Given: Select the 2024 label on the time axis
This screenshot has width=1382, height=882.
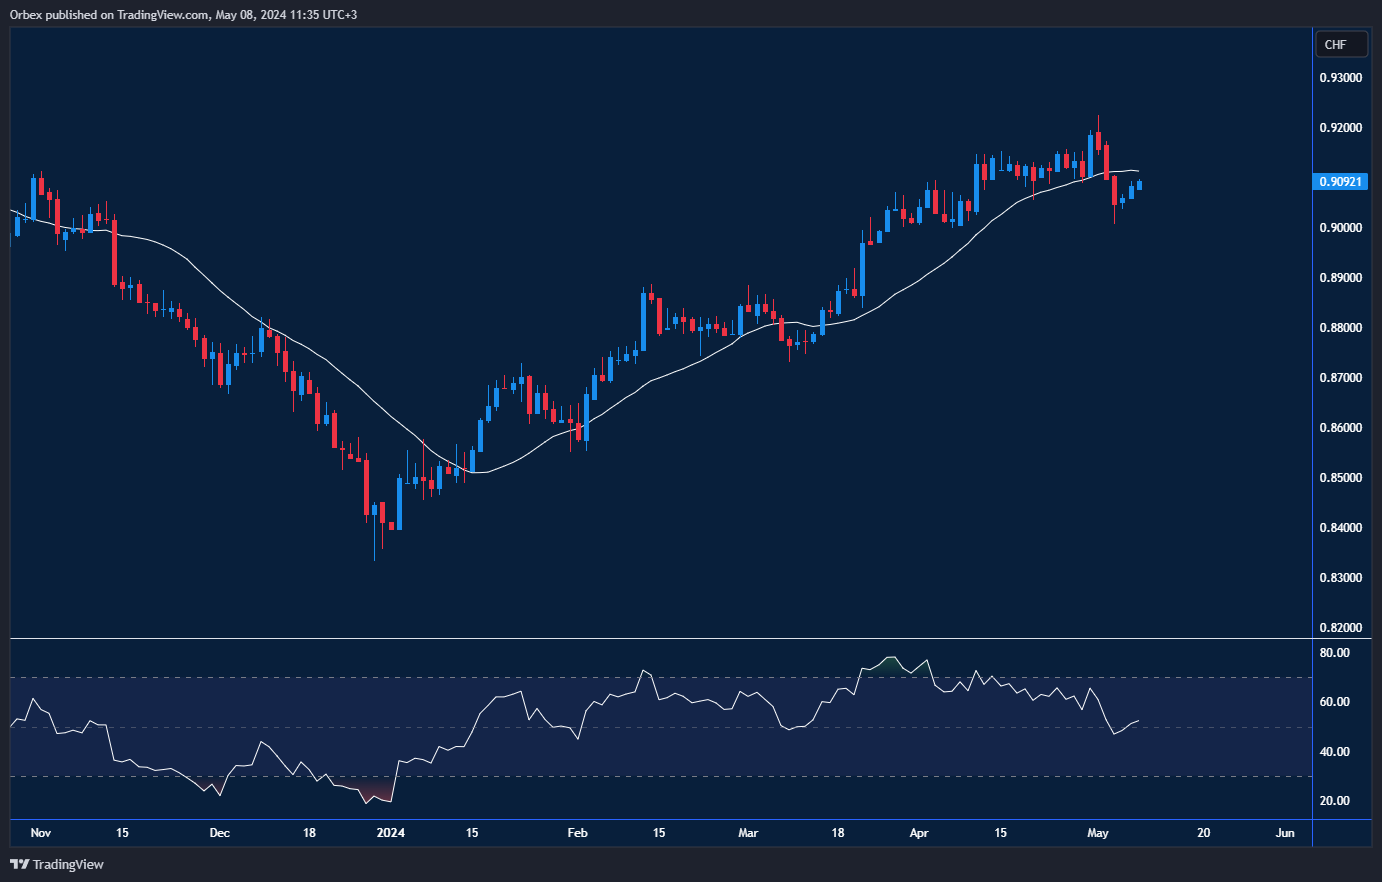Looking at the screenshot, I should click(x=390, y=833).
